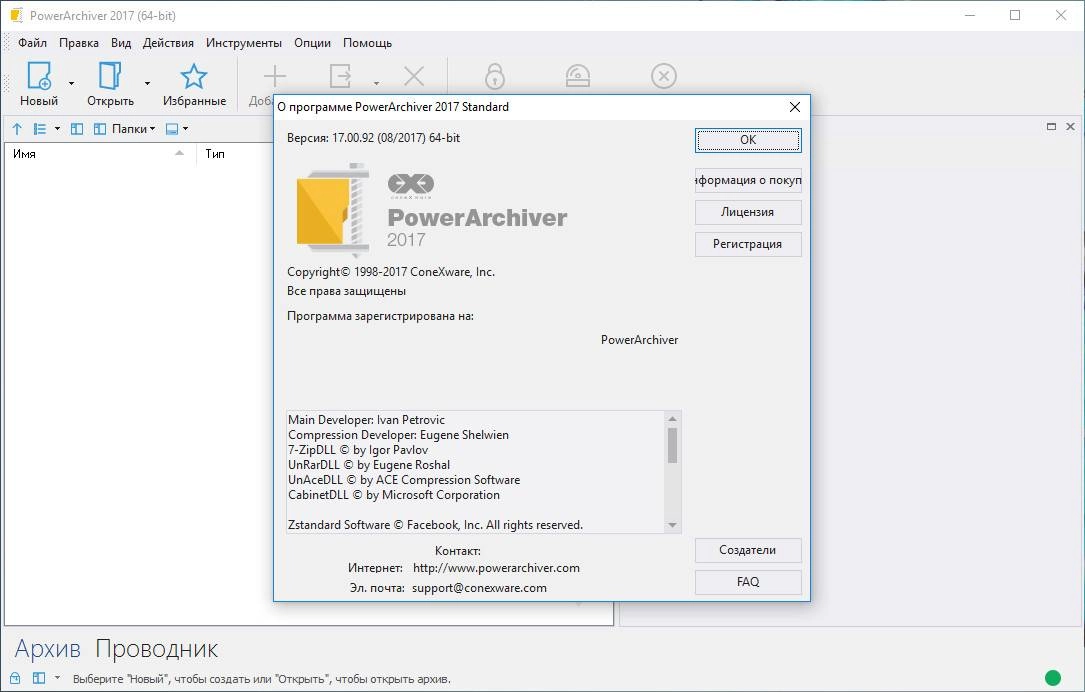
Task: Switch to the Проводник tab
Action: pos(156,649)
